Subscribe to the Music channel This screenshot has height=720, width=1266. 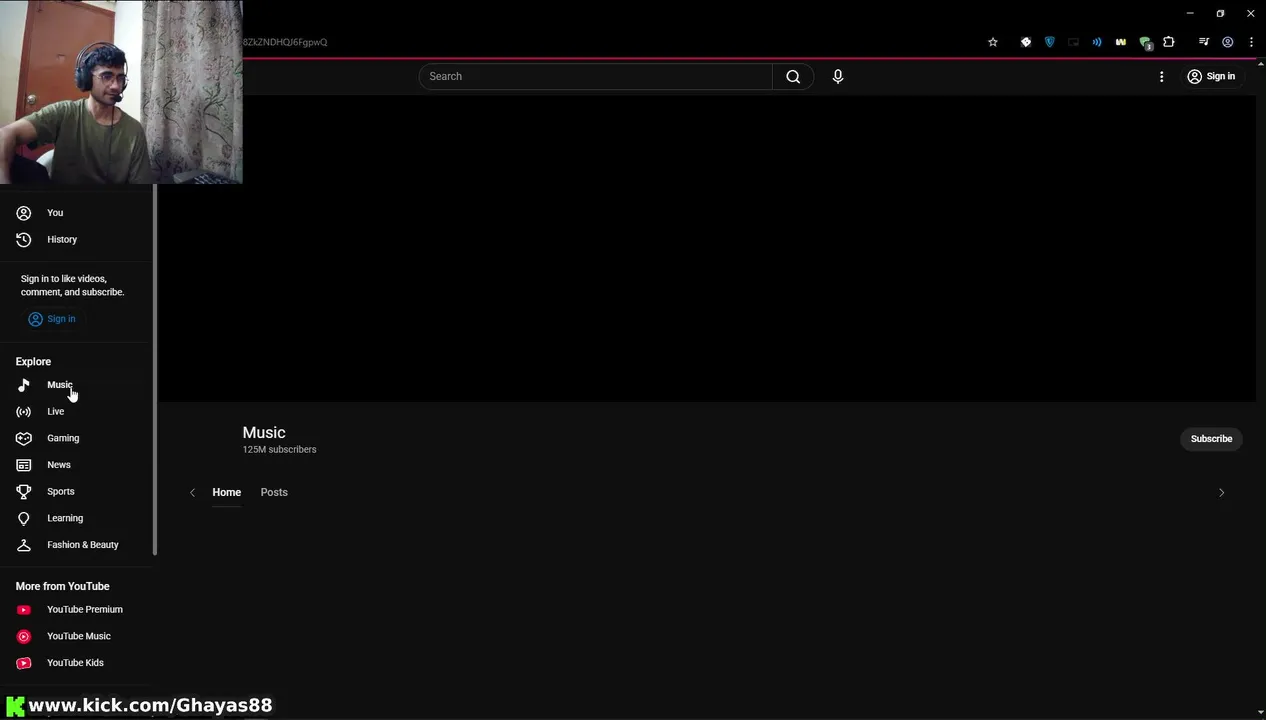point(1211,439)
